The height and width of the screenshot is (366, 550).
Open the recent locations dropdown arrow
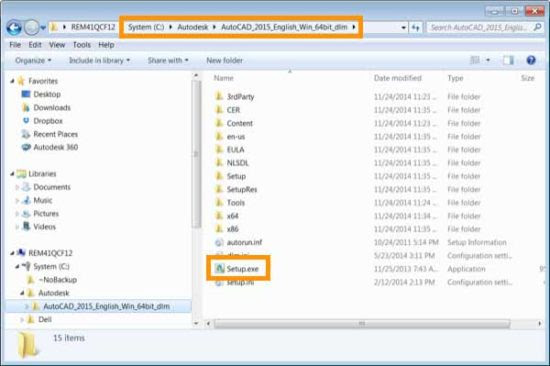pyautogui.click(x=43, y=27)
